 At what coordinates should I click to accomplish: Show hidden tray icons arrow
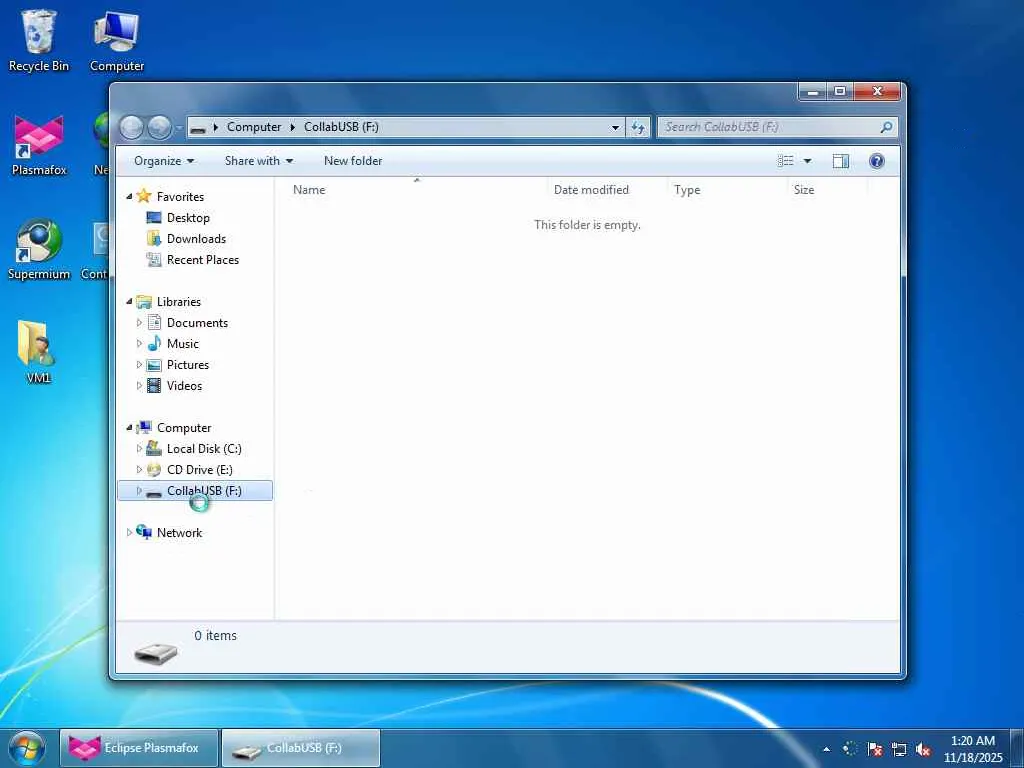pyautogui.click(x=826, y=749)
